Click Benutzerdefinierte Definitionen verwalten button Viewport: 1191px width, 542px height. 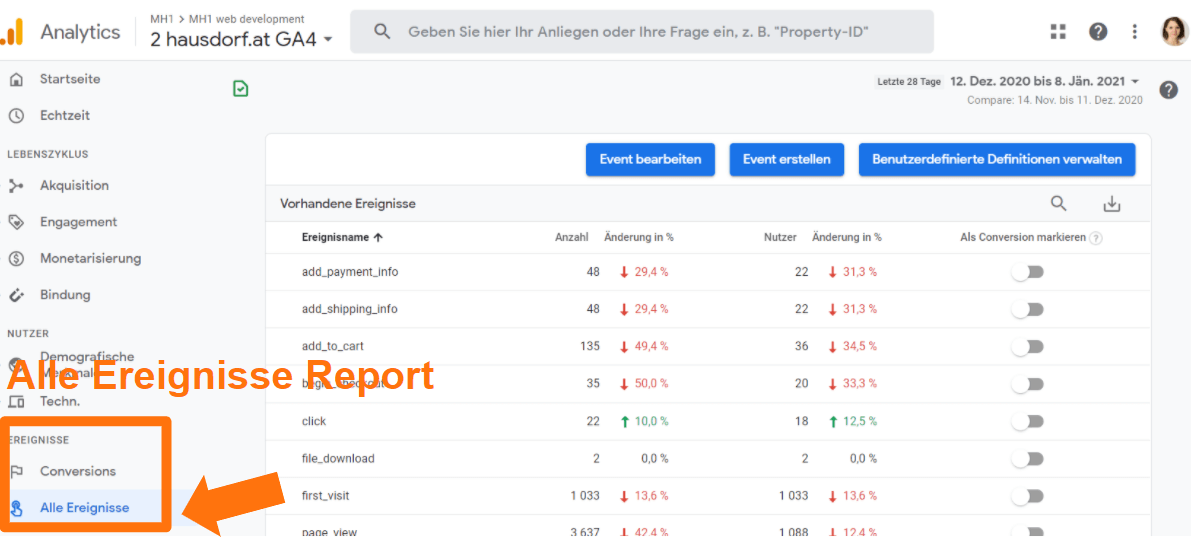coord(997,159)
